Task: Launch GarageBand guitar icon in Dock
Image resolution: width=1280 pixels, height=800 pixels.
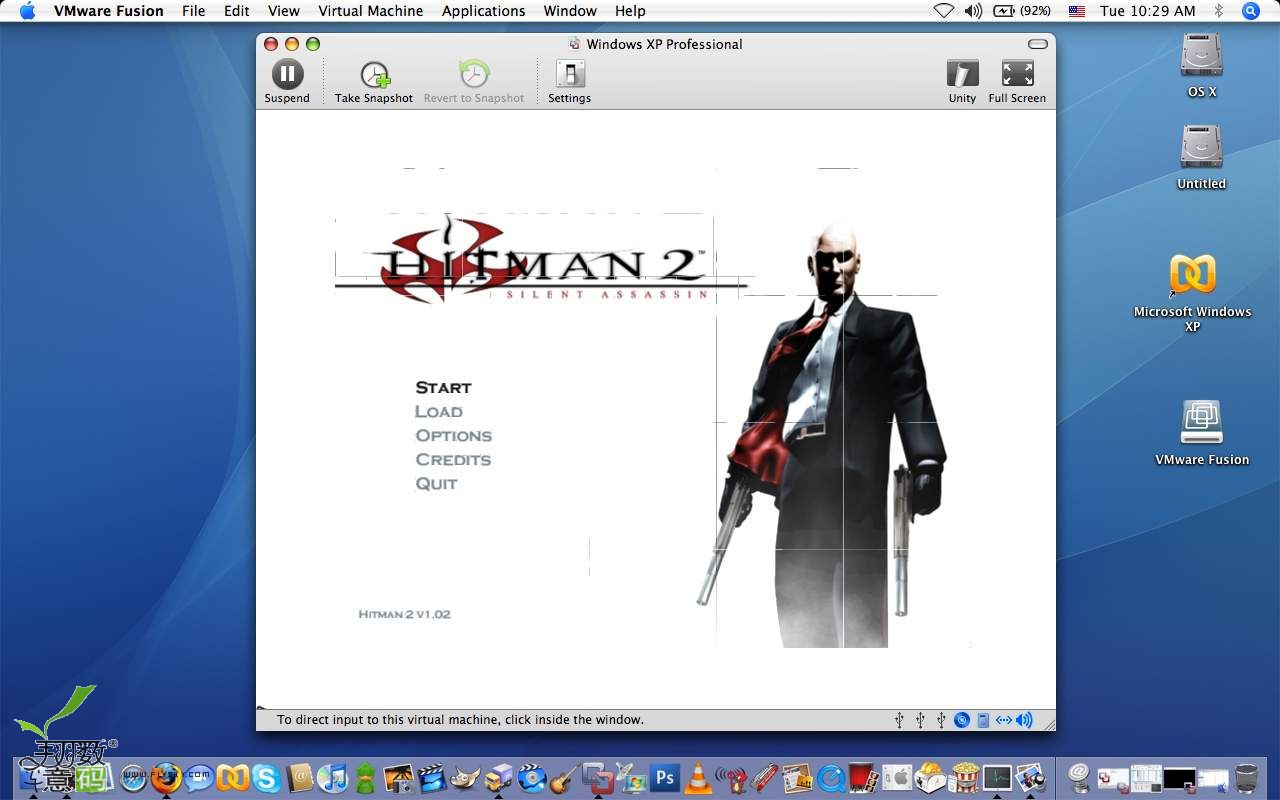Action: tap(564, 777)
